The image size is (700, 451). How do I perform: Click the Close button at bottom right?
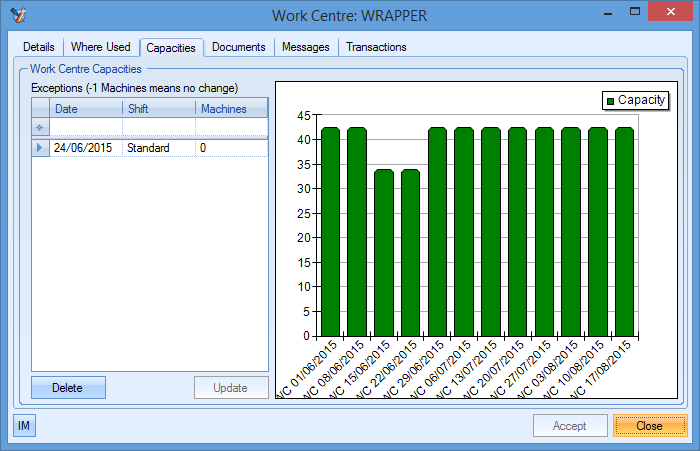649,426
